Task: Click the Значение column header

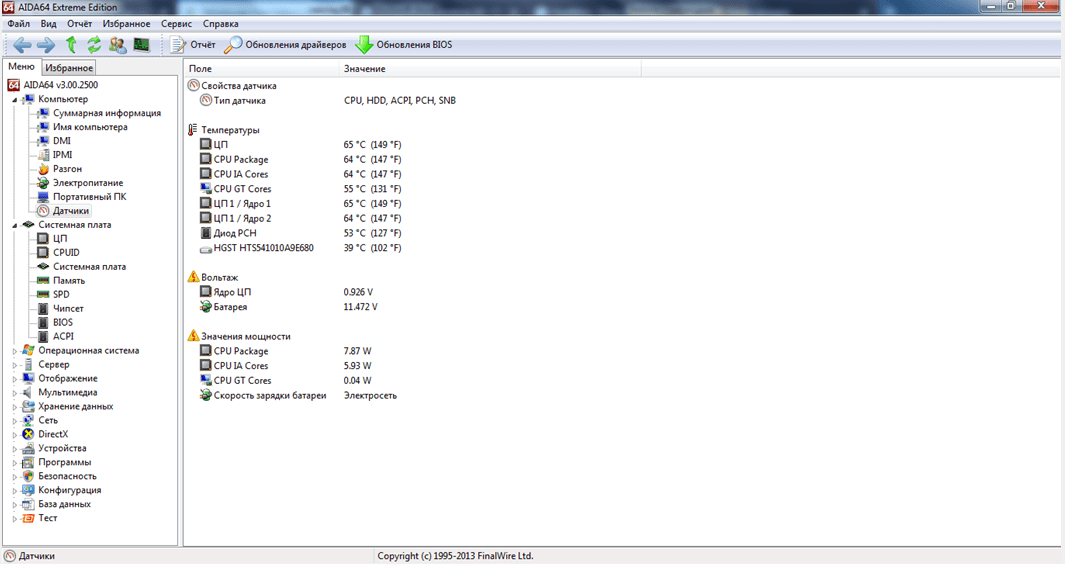Action: [x=490, y=69]
